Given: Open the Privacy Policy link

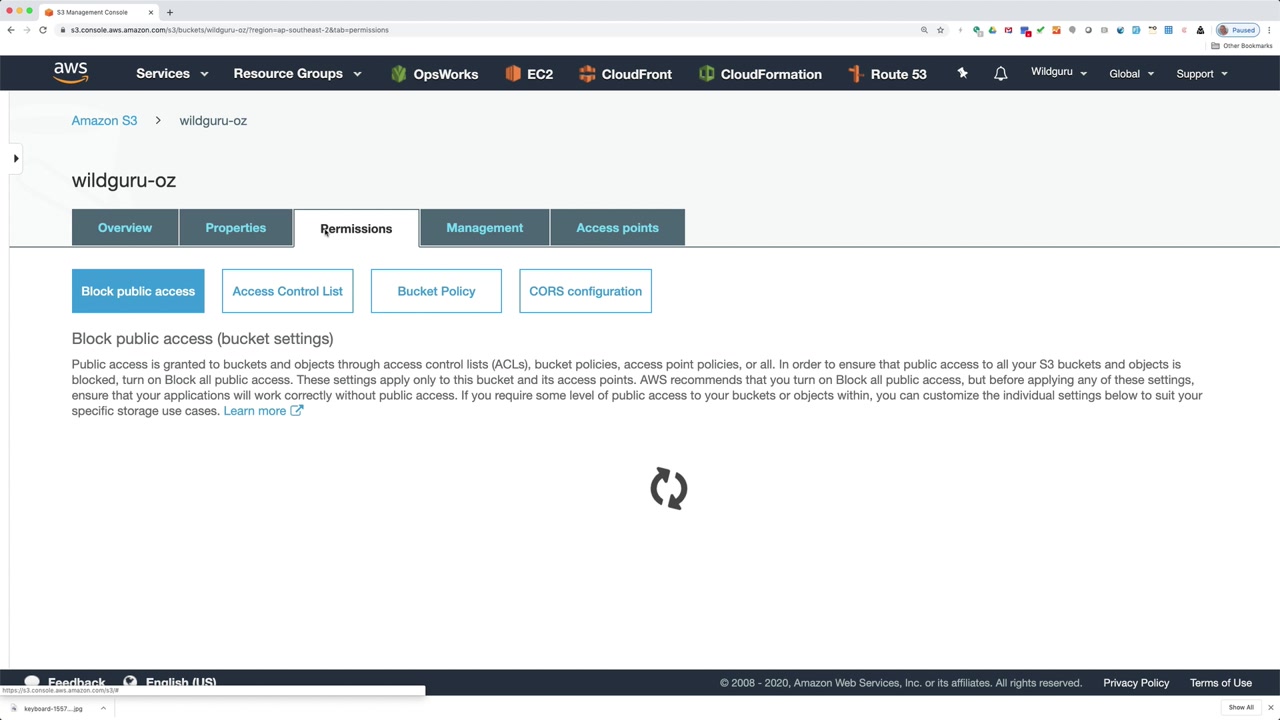Looking at the screenshot, I should pos(1136,683).
